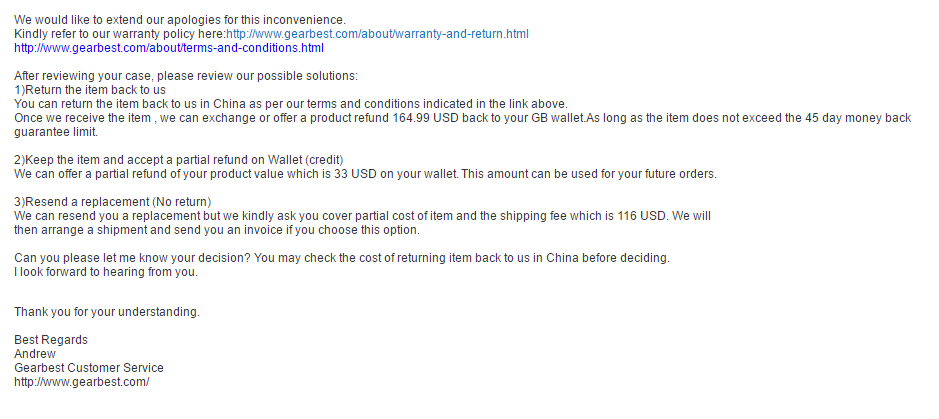Click 'I look forward to hearing from you.'

tap(106, 272)
